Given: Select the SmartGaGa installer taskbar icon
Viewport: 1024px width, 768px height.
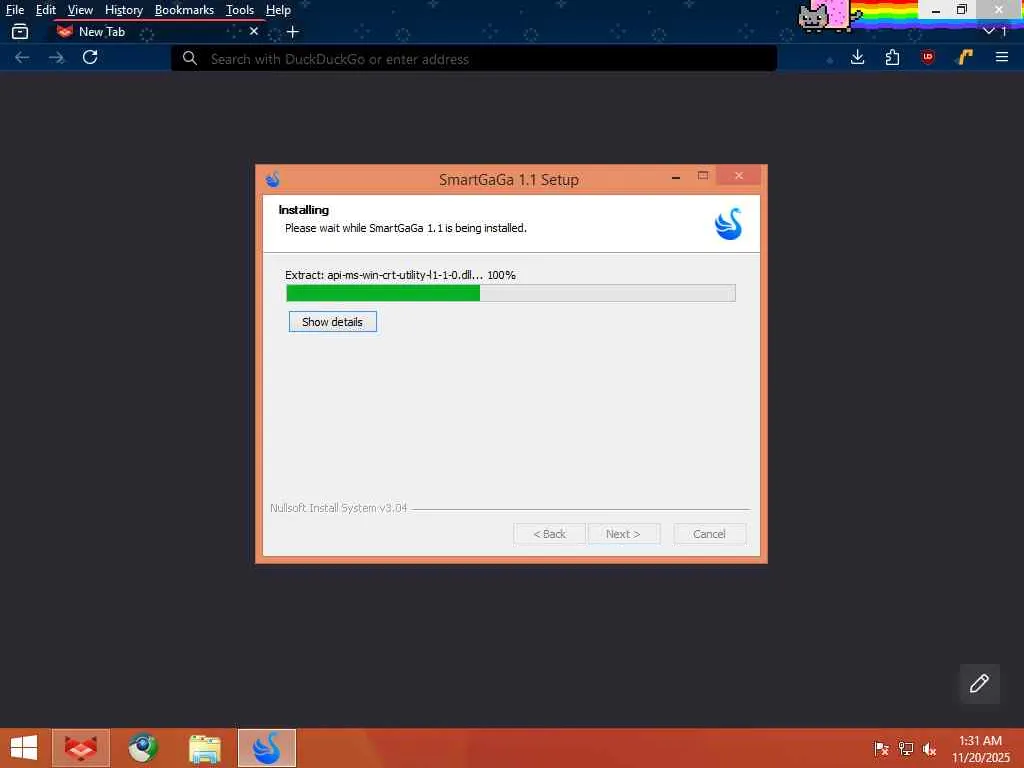Looking at the screenshot, I should click(266, 748).
